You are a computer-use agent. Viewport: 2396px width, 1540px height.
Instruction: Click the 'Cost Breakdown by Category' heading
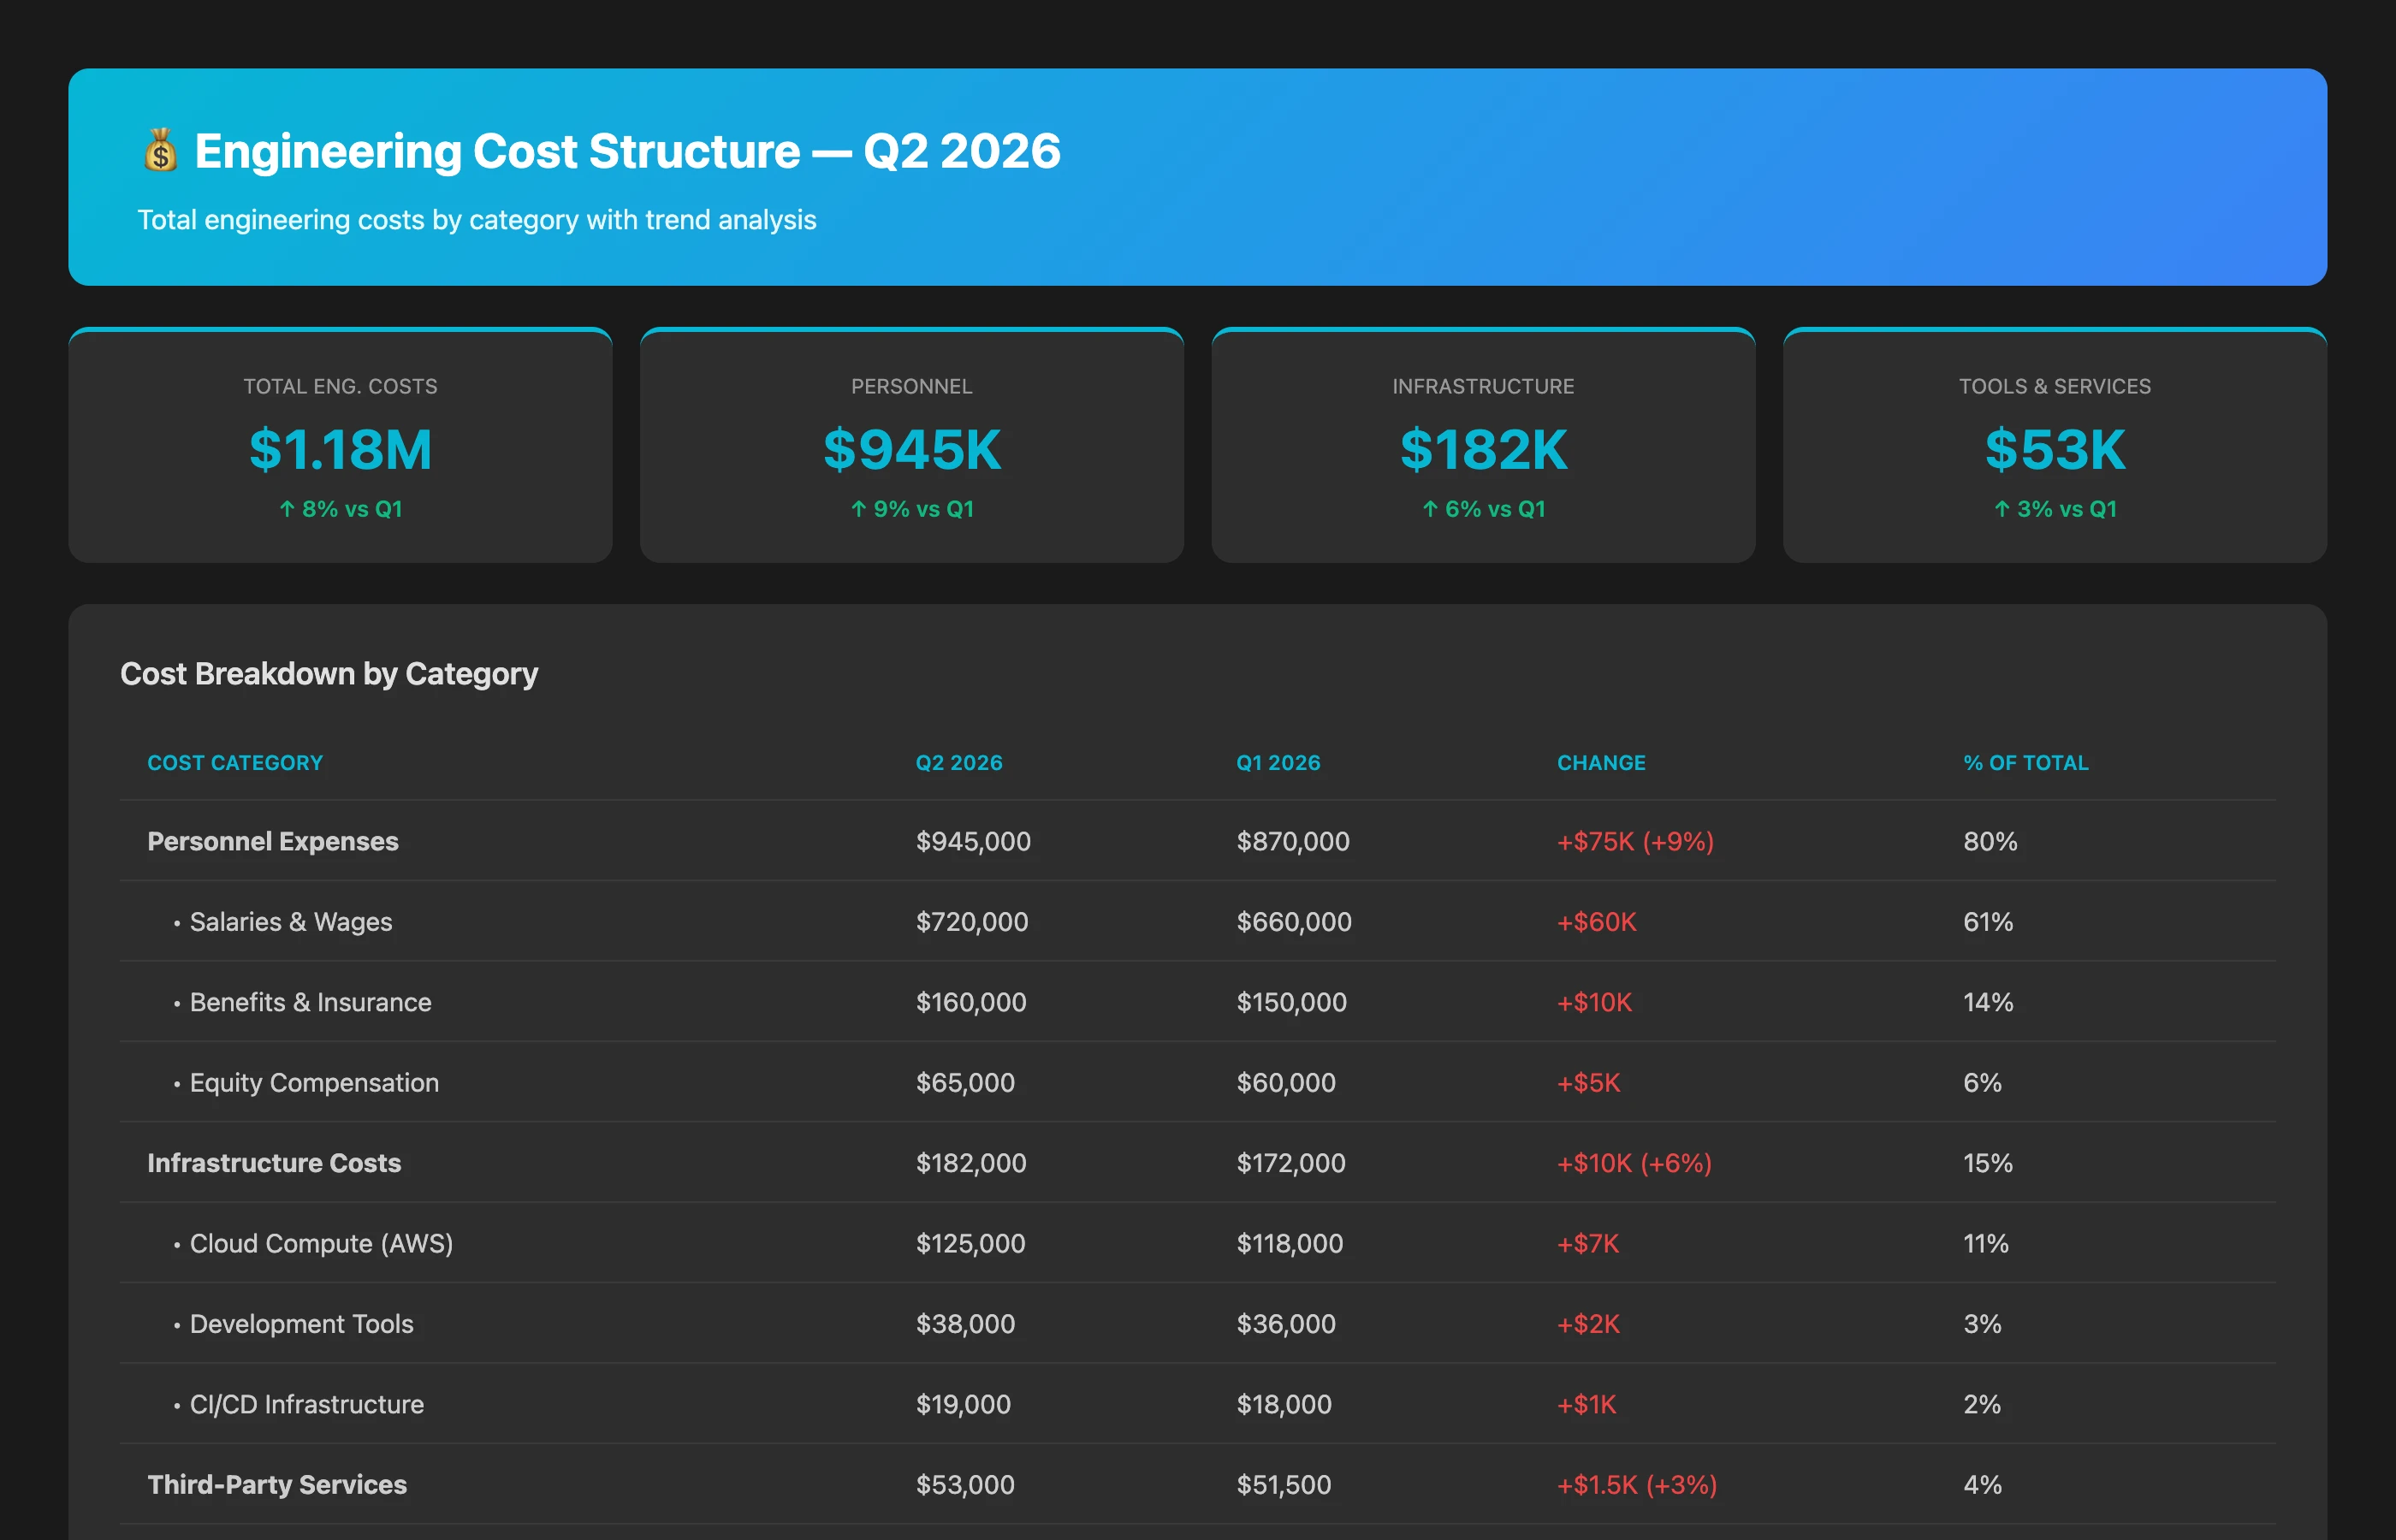[x=329, y=674]
